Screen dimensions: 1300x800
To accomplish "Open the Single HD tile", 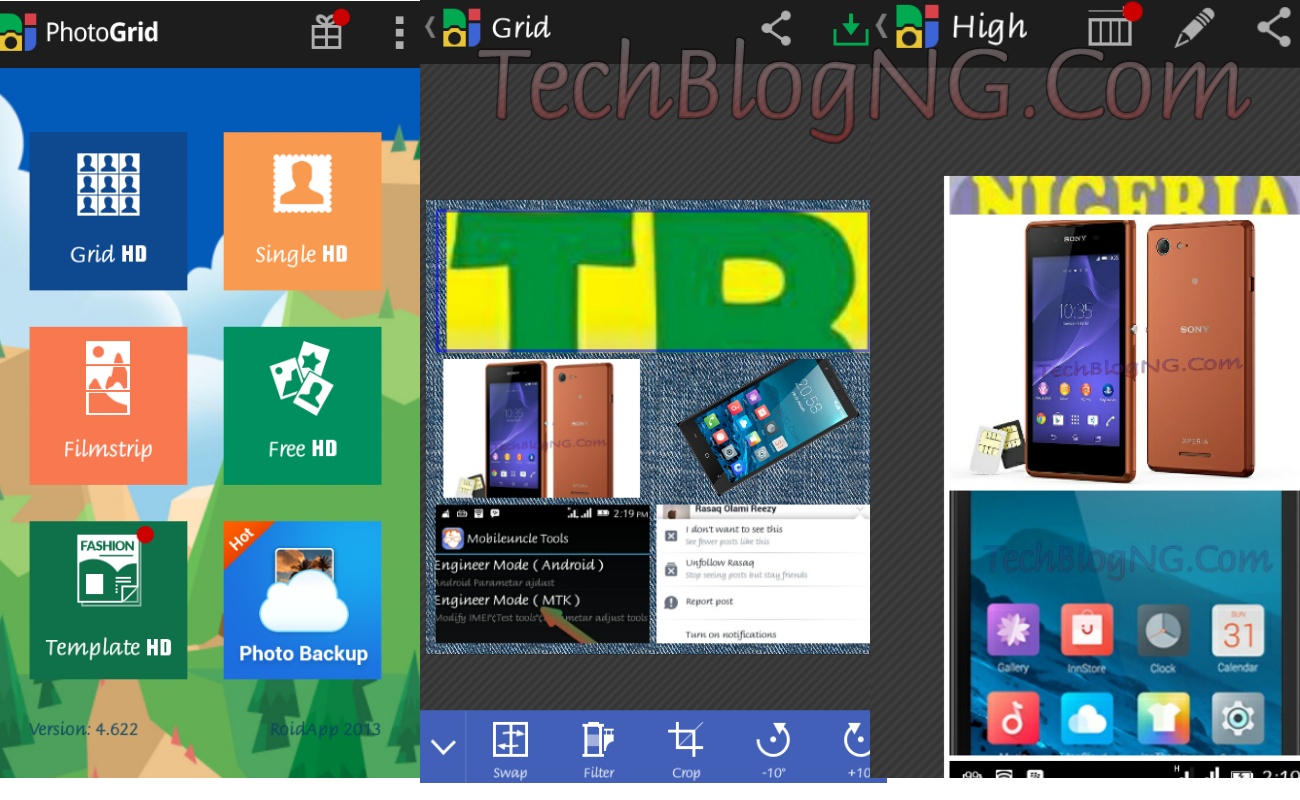I will (302, 211).
